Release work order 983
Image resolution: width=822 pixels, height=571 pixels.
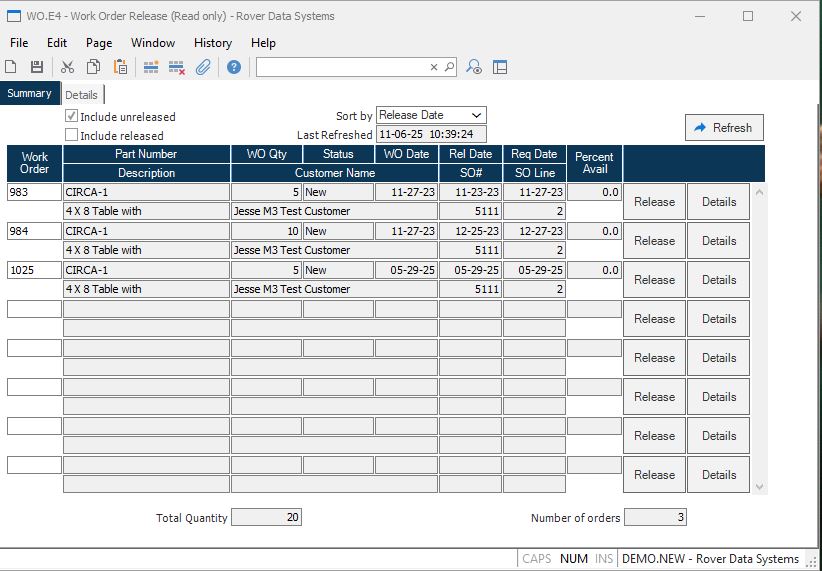654,202
